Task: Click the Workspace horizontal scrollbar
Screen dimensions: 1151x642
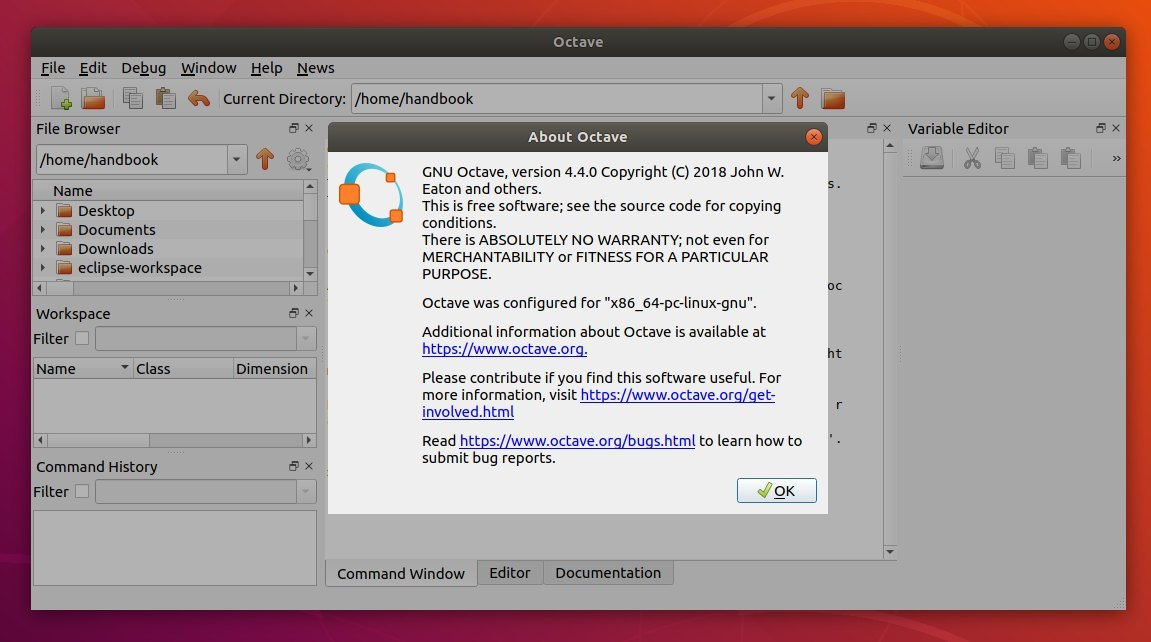Action: tap(175, 440)
